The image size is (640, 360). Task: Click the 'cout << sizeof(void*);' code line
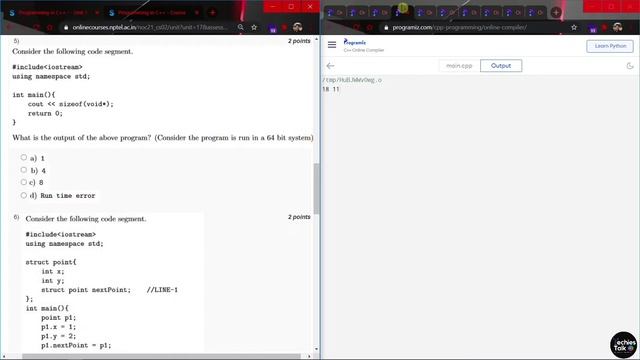(71, 104)
